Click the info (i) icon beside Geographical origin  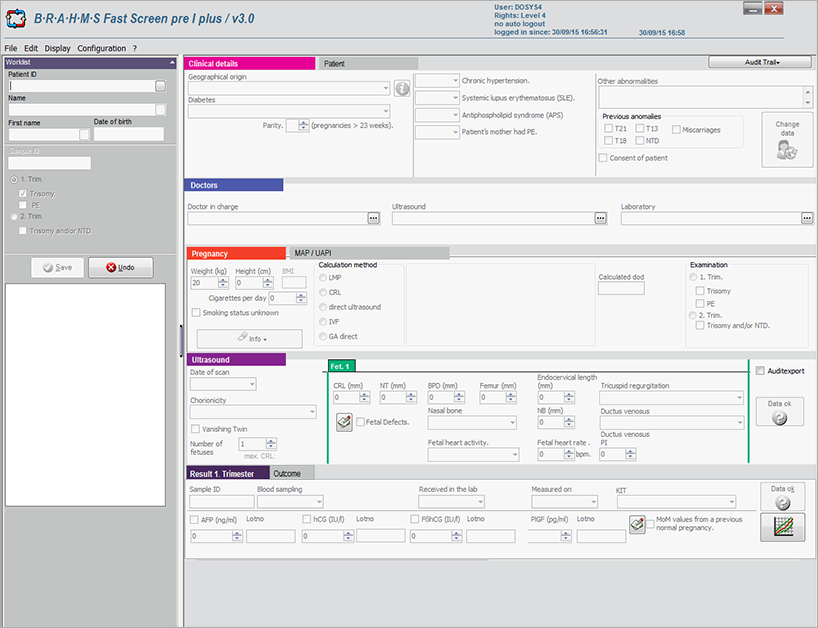[x=402, y=88]
